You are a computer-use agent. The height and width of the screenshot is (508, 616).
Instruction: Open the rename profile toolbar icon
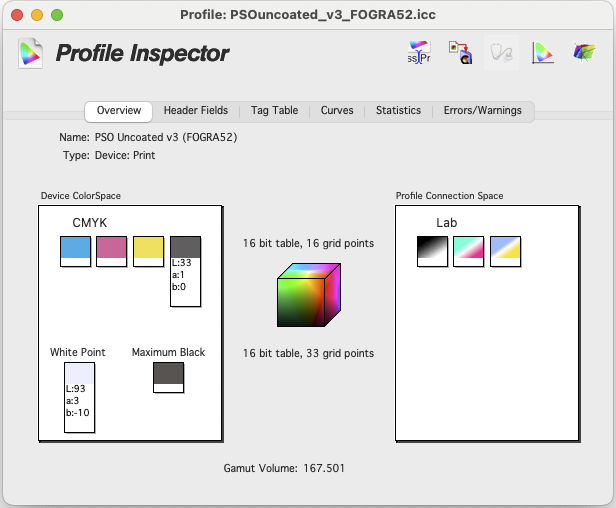(419, 52)
